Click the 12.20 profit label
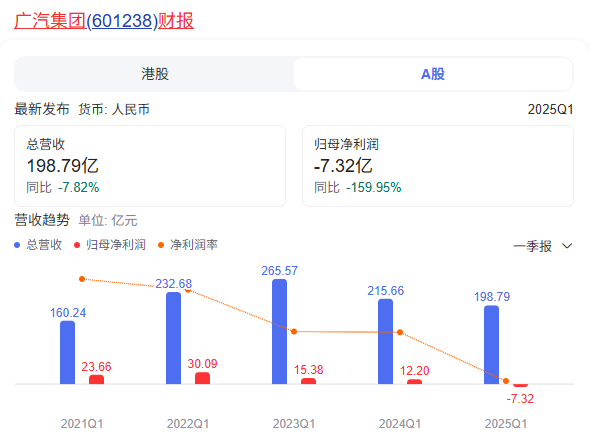The height and width of the screenshot is (437, 590). [x=415, y=371]
